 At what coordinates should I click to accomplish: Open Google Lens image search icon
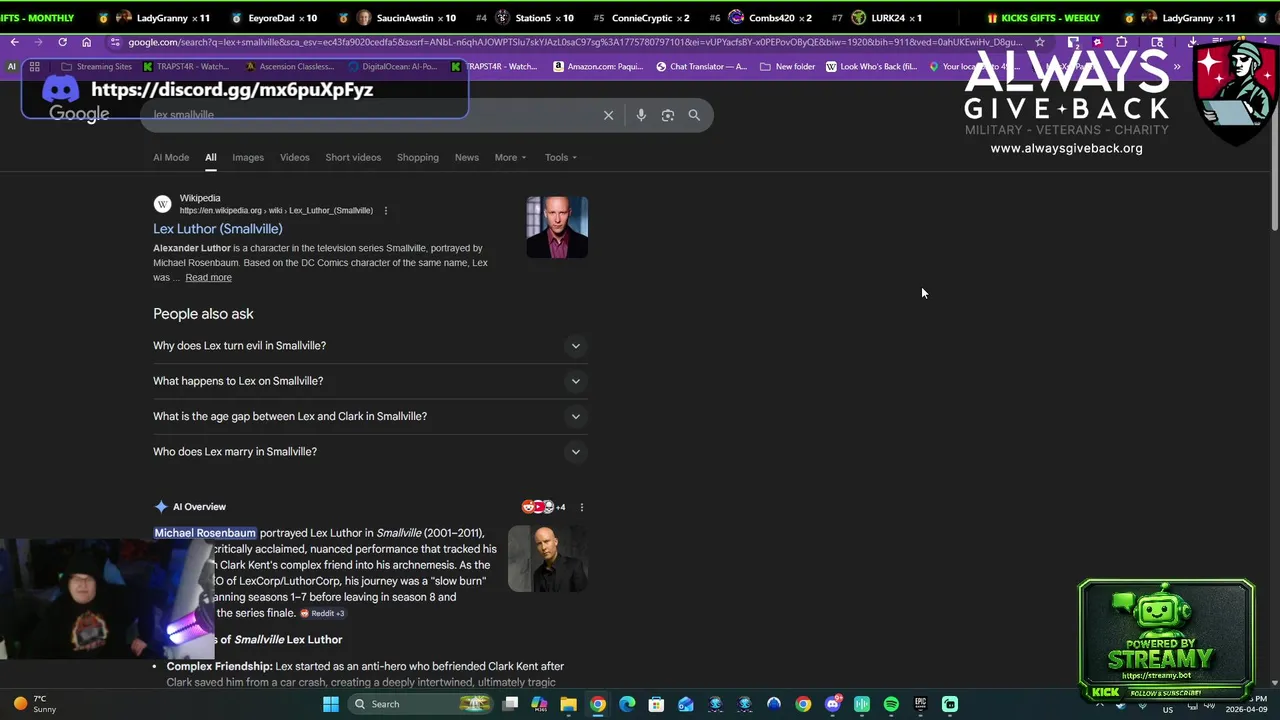pos(668,115)
